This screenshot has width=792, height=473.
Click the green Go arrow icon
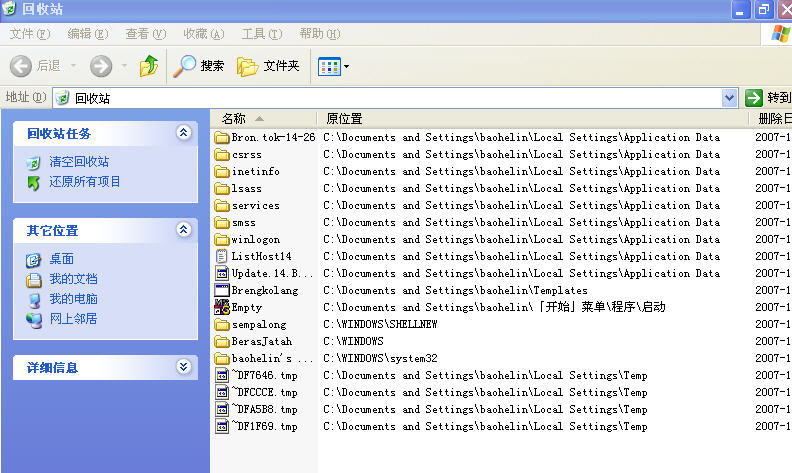[754, 98]
